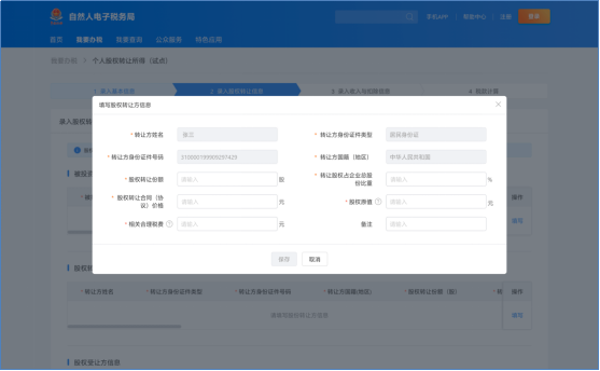
Task: Focus the 相关合理税费 input
Action: click(x=227, y=224)
